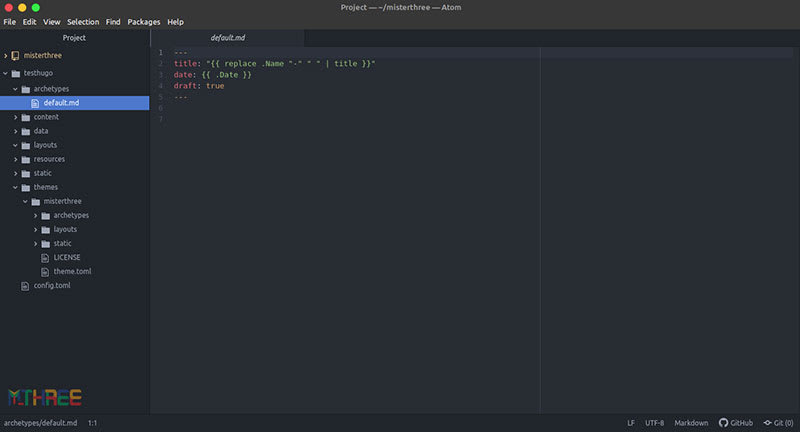The image size is (800, 432).
Task: Change the Markdown grammar selector
Action: (691, 423)
